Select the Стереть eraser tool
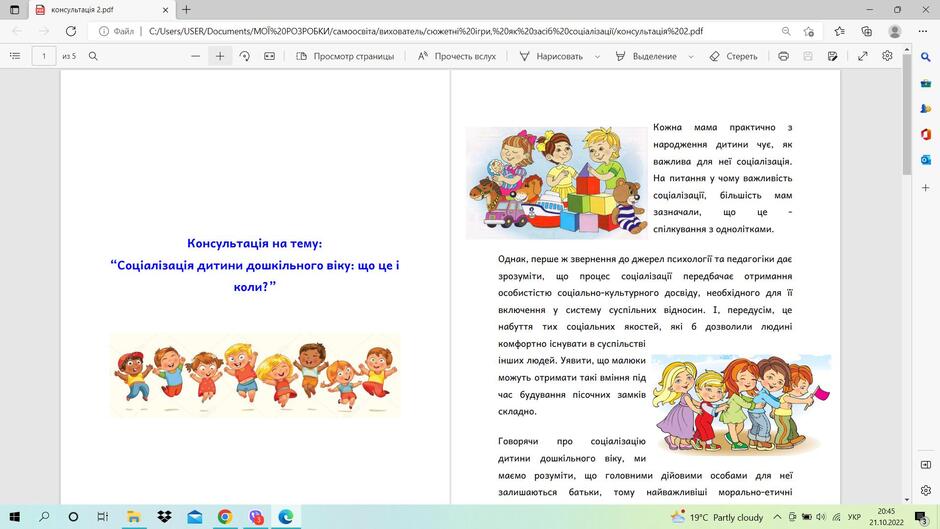This screenshot has height=529, width=940. [733, 56]
